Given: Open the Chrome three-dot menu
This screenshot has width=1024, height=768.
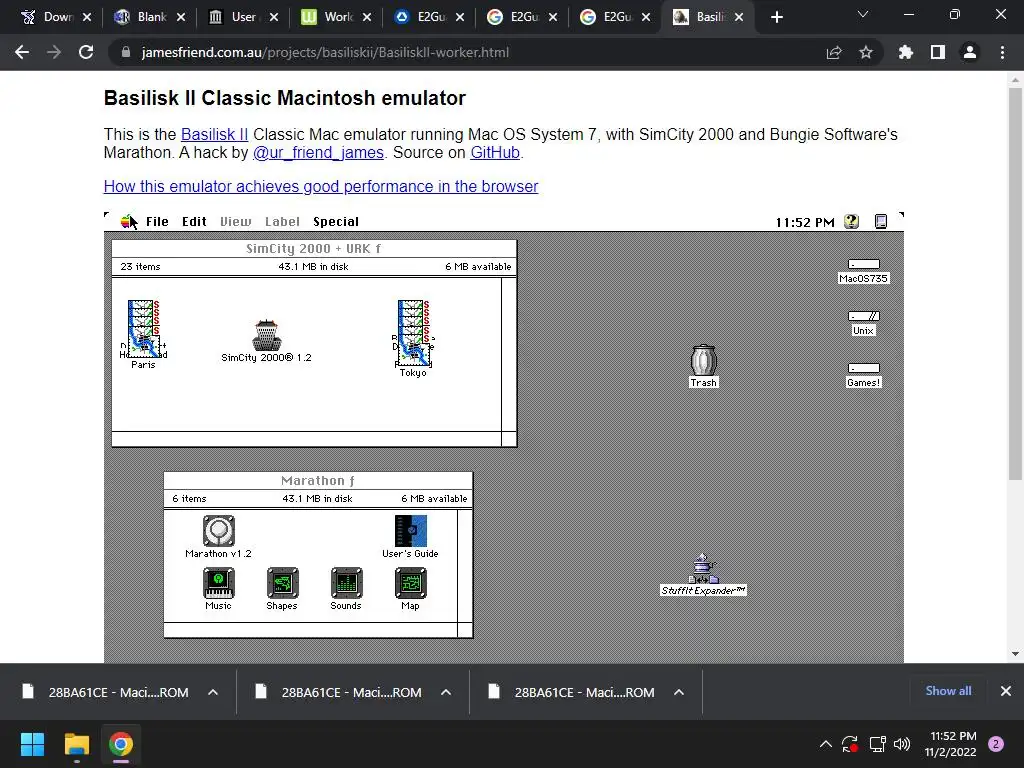Looking at the screenshot, I should click(1002, 52).
